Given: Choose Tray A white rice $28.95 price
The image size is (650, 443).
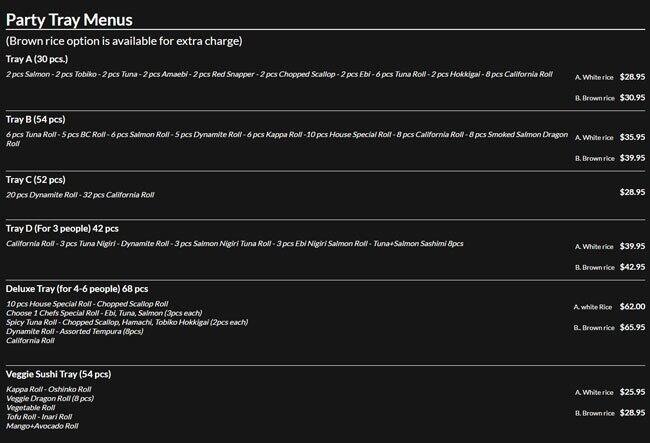Looking at the screenshot, I should pos(632,76).
